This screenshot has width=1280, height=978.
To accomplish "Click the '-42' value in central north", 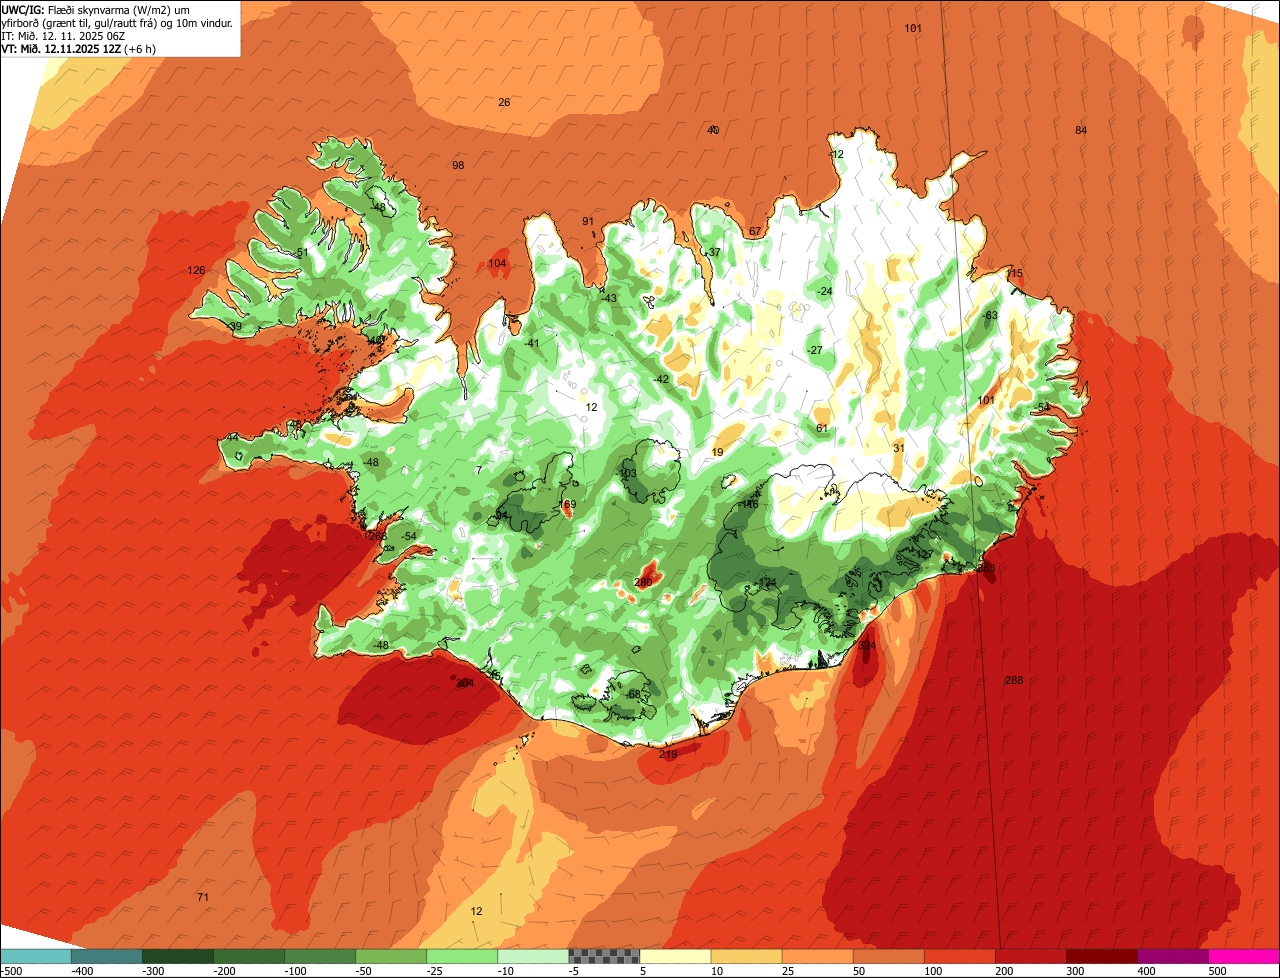I will click(661, 379).
